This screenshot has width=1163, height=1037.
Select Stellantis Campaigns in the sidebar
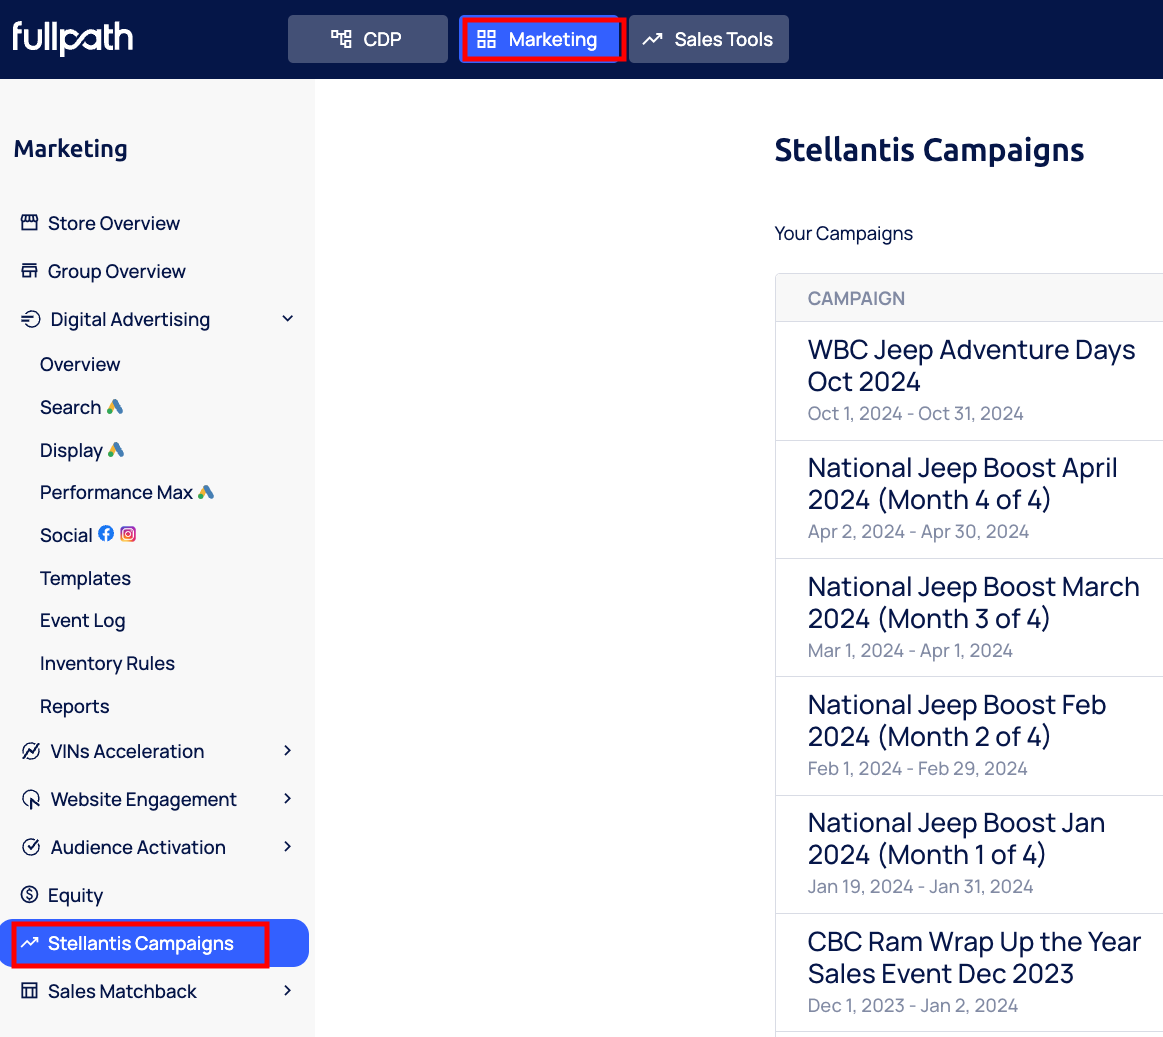point(140,943)
